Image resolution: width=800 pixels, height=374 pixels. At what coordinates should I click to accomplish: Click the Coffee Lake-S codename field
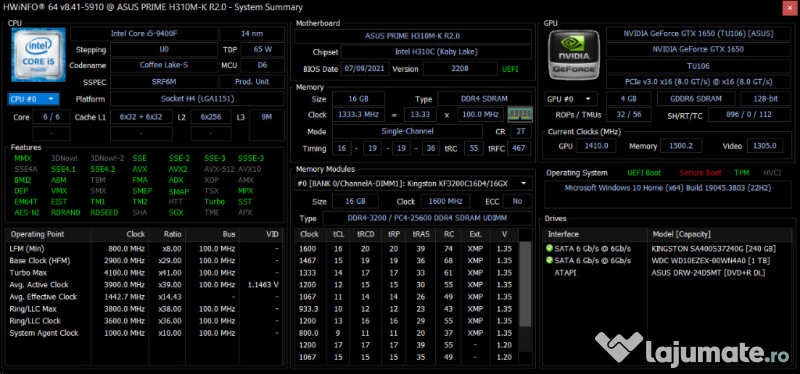pos(163,65)
